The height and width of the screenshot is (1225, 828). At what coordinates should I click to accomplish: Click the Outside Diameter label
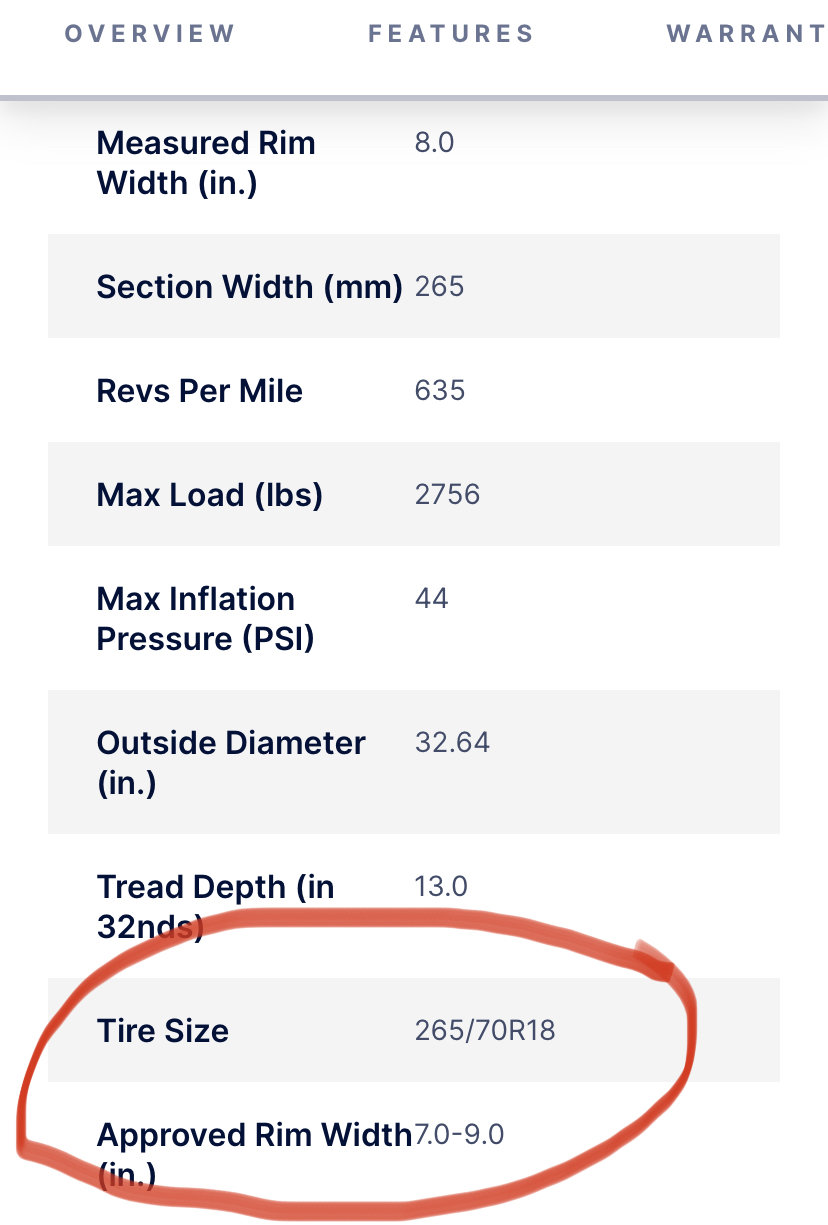pos(231,763)
